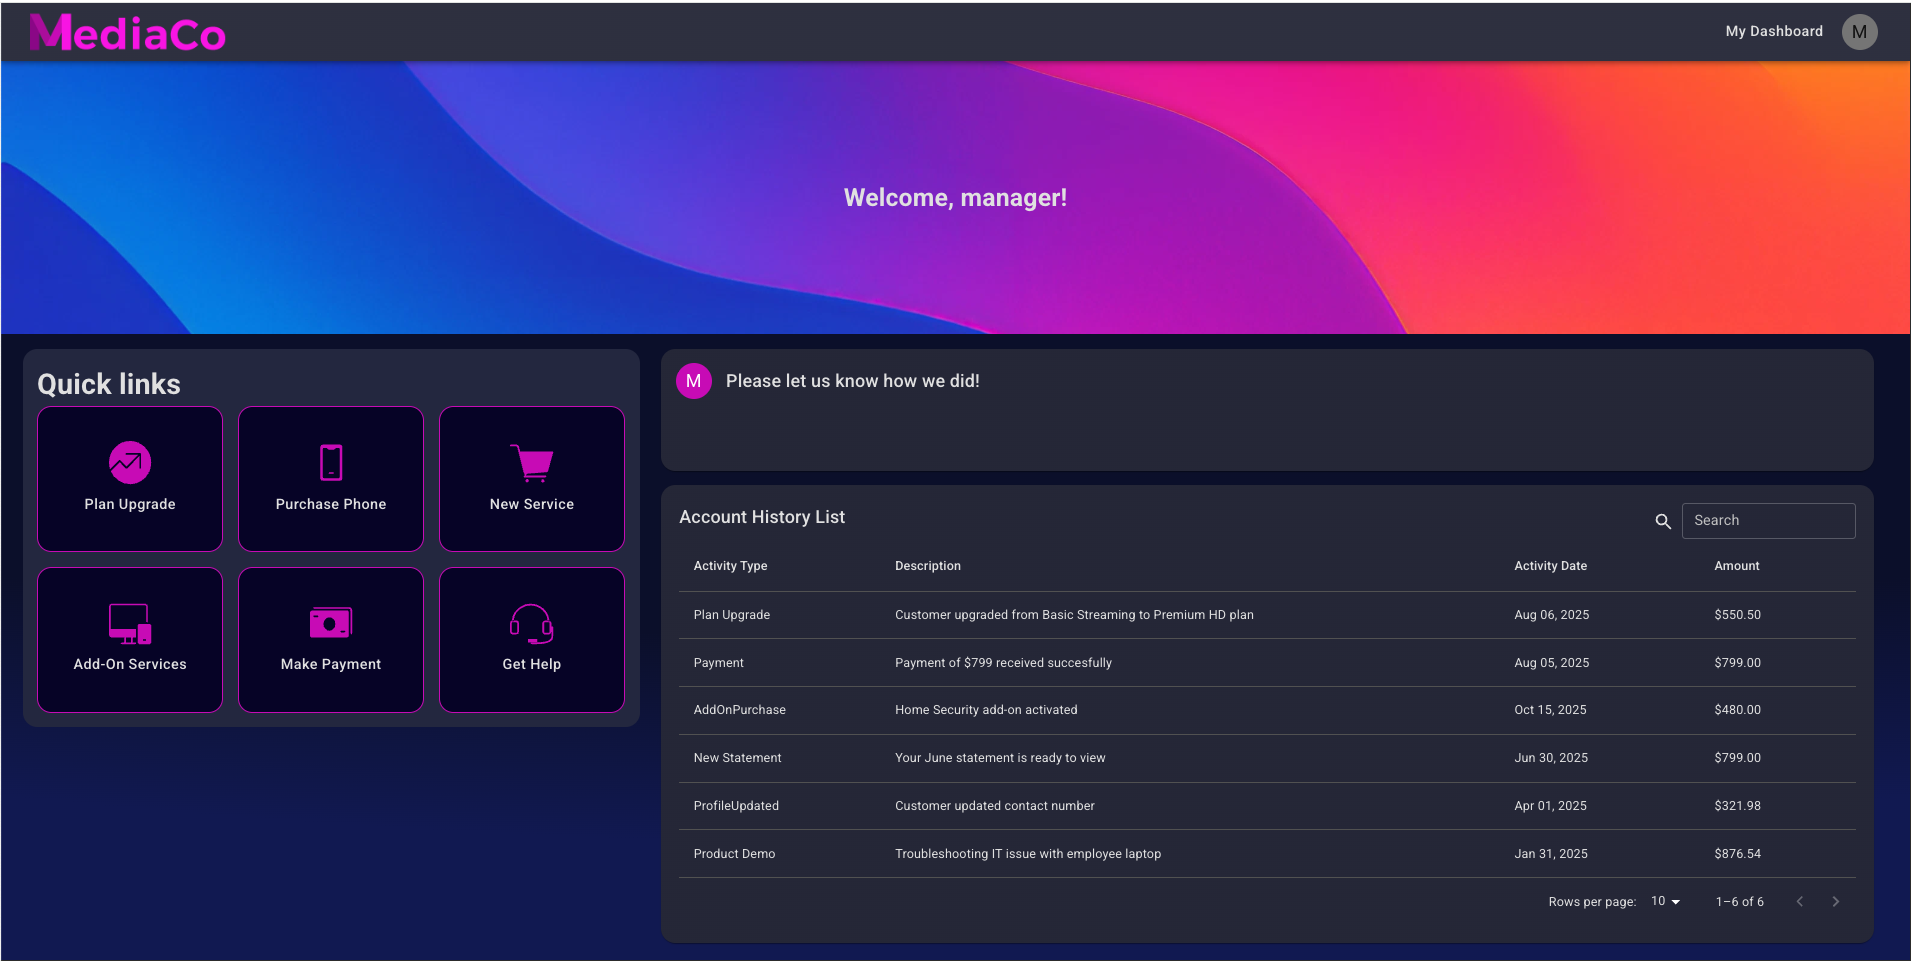Click the Plan Upgrade trend icon
This screenshot has height=961, width=1911.
pyautogui.click(x=130, y=462)
